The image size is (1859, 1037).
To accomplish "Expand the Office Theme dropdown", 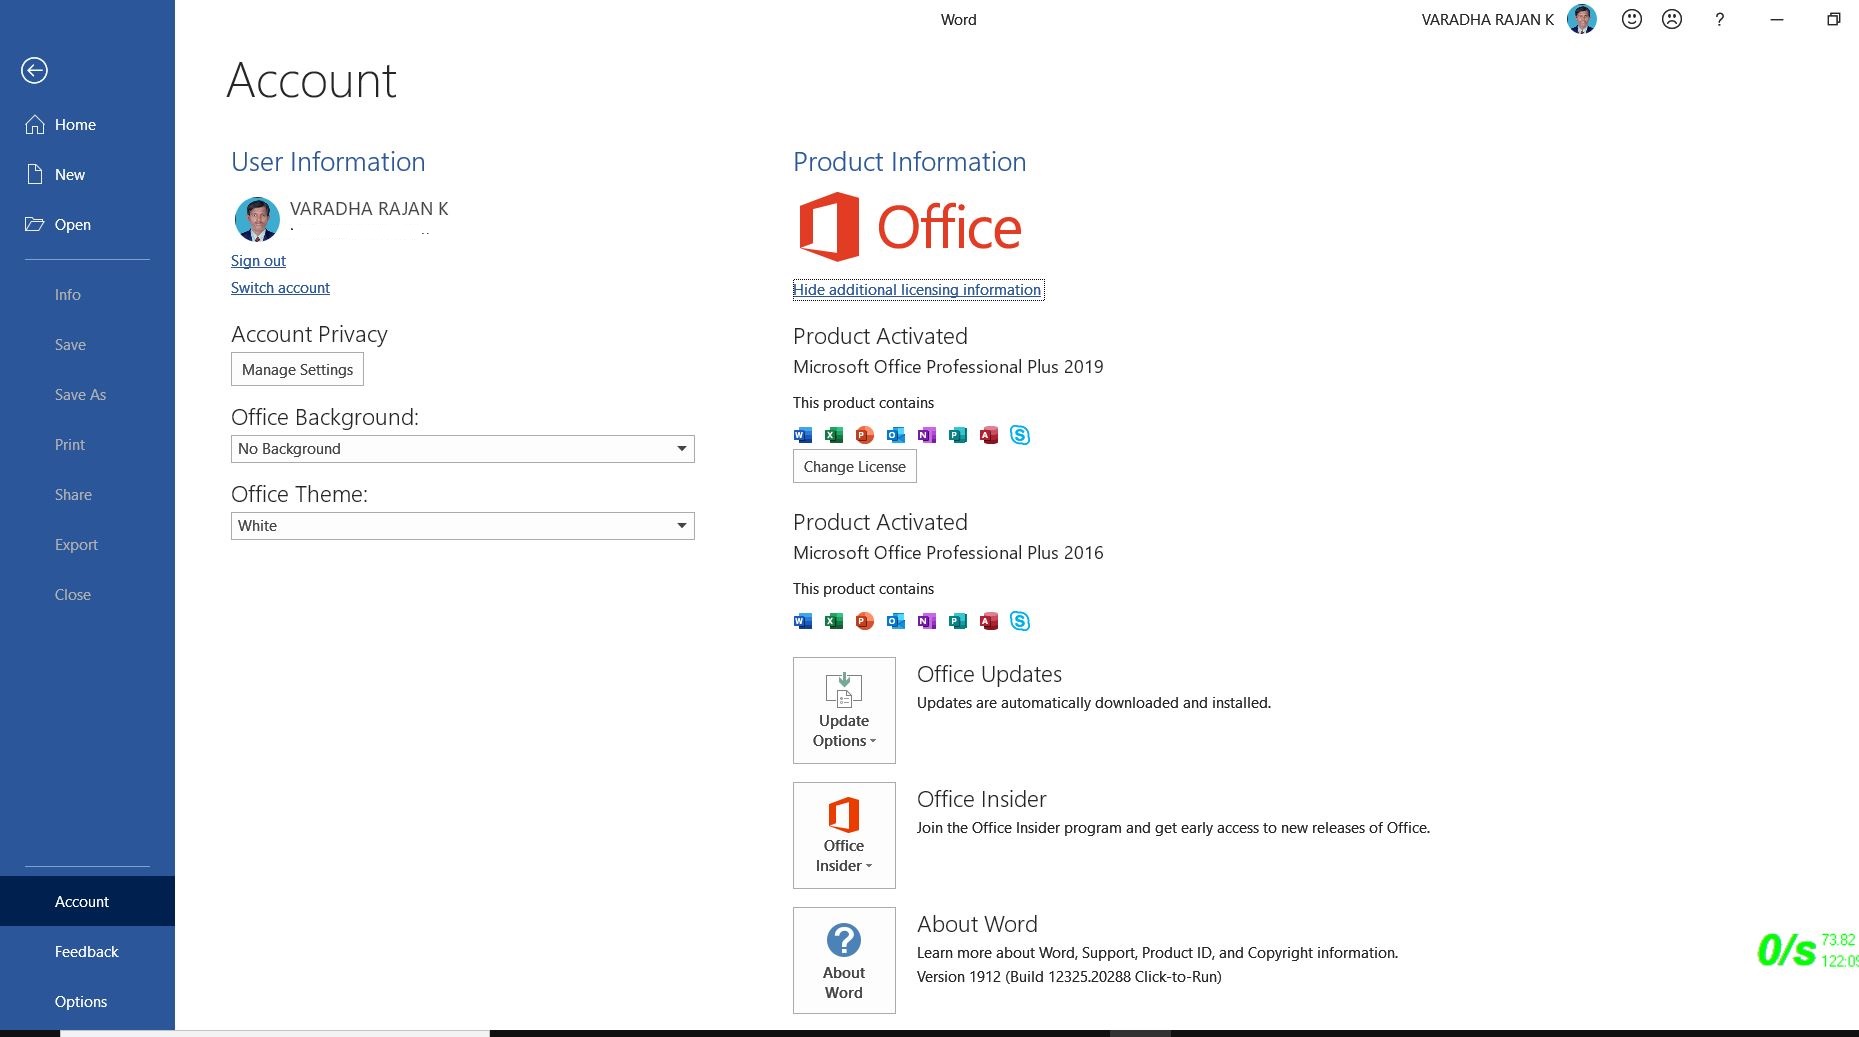I will click(x=462, y=526).
